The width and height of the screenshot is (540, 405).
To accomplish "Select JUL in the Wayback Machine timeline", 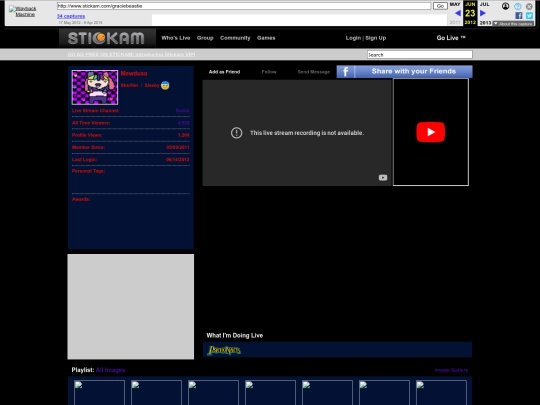I will [485, 4].
